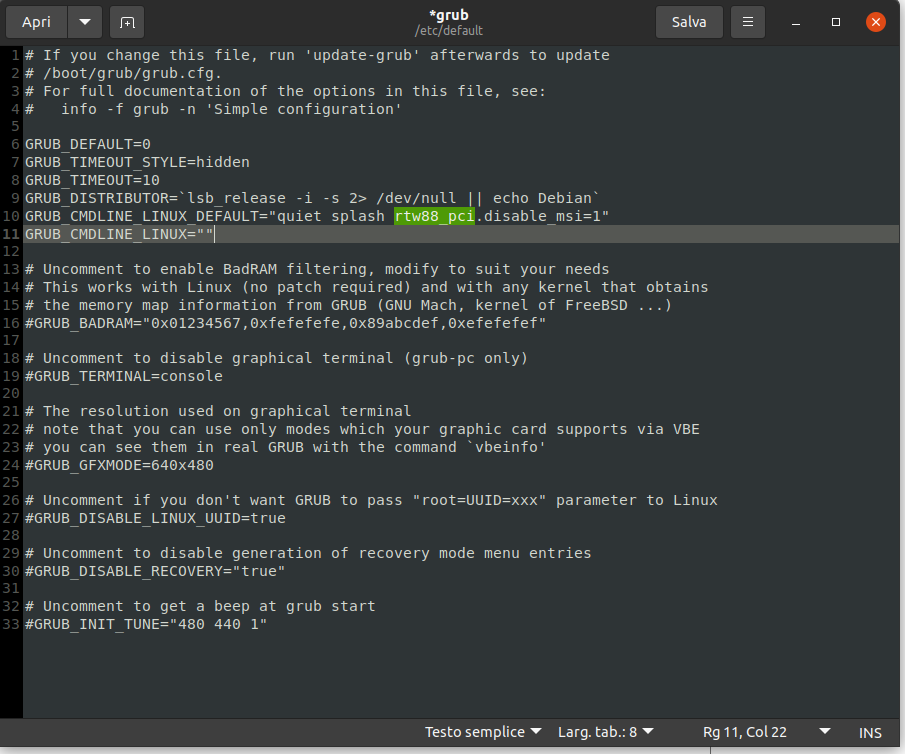
Task: Toggle the INS insert mode indicator
Action: coord(870,733)
